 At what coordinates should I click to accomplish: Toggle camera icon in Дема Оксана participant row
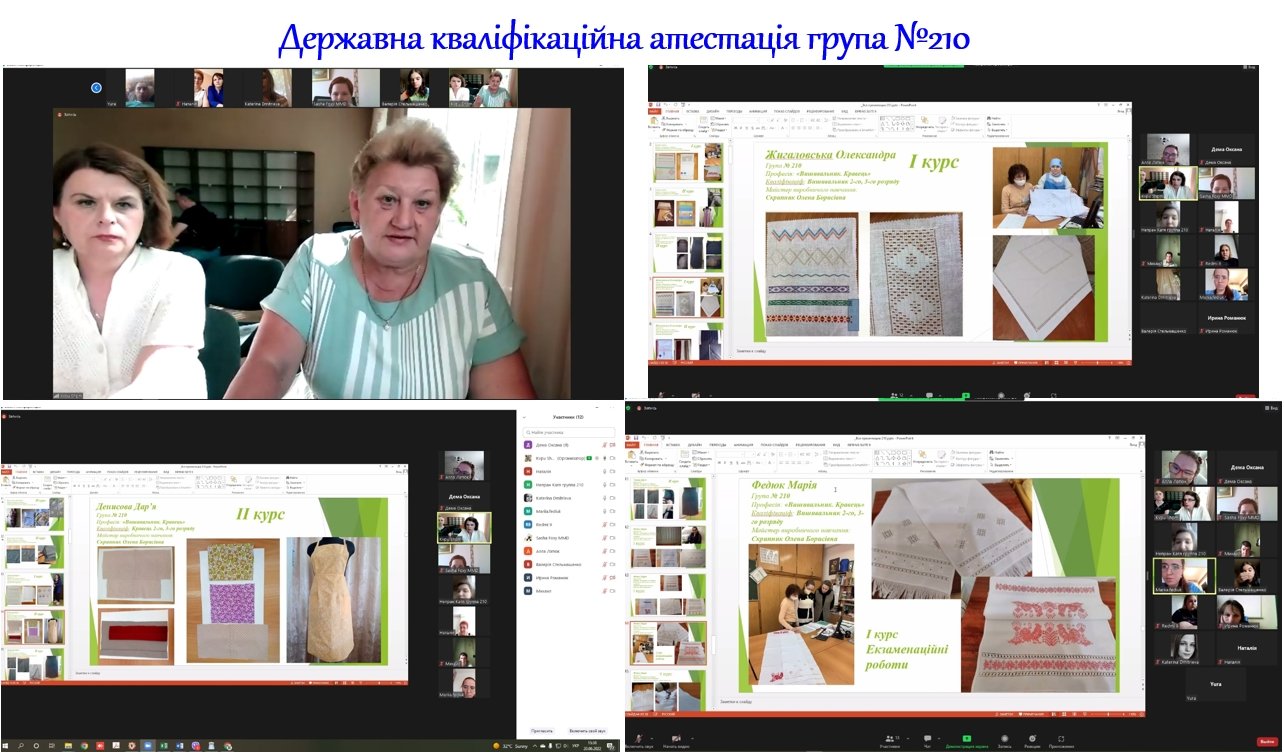(613, 445)
